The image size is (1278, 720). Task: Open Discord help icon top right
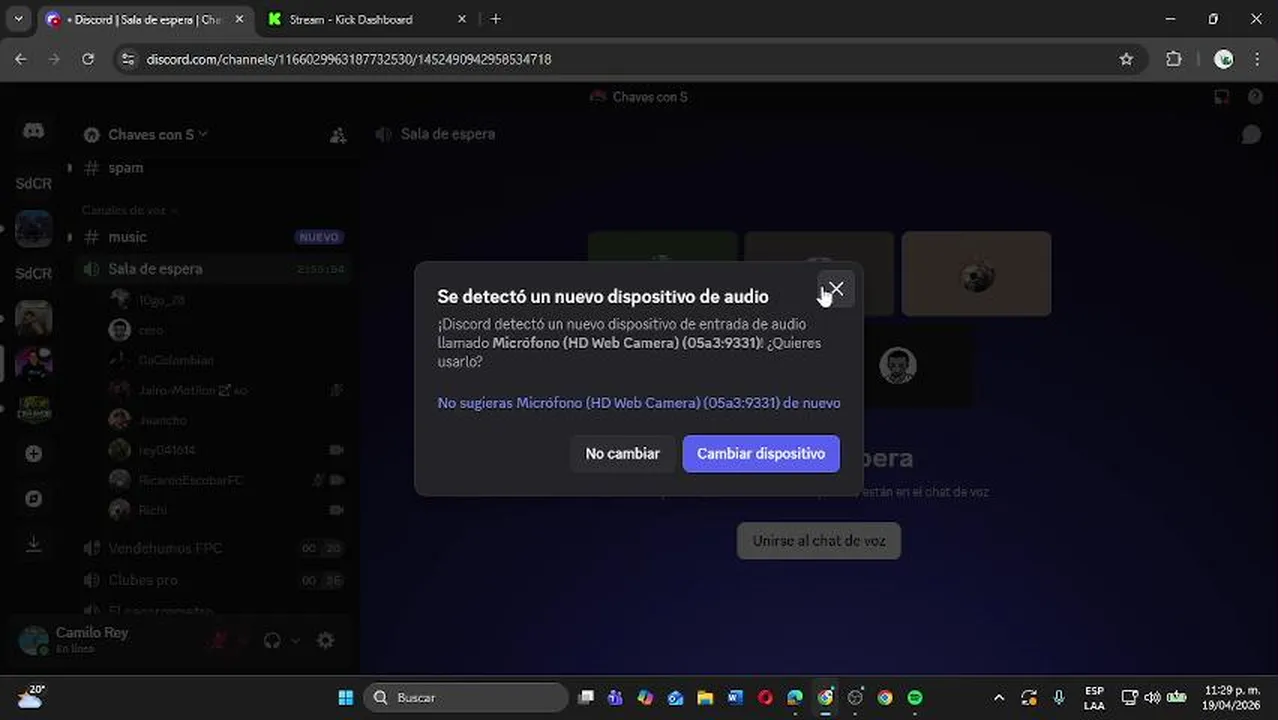click(1255, 97)
